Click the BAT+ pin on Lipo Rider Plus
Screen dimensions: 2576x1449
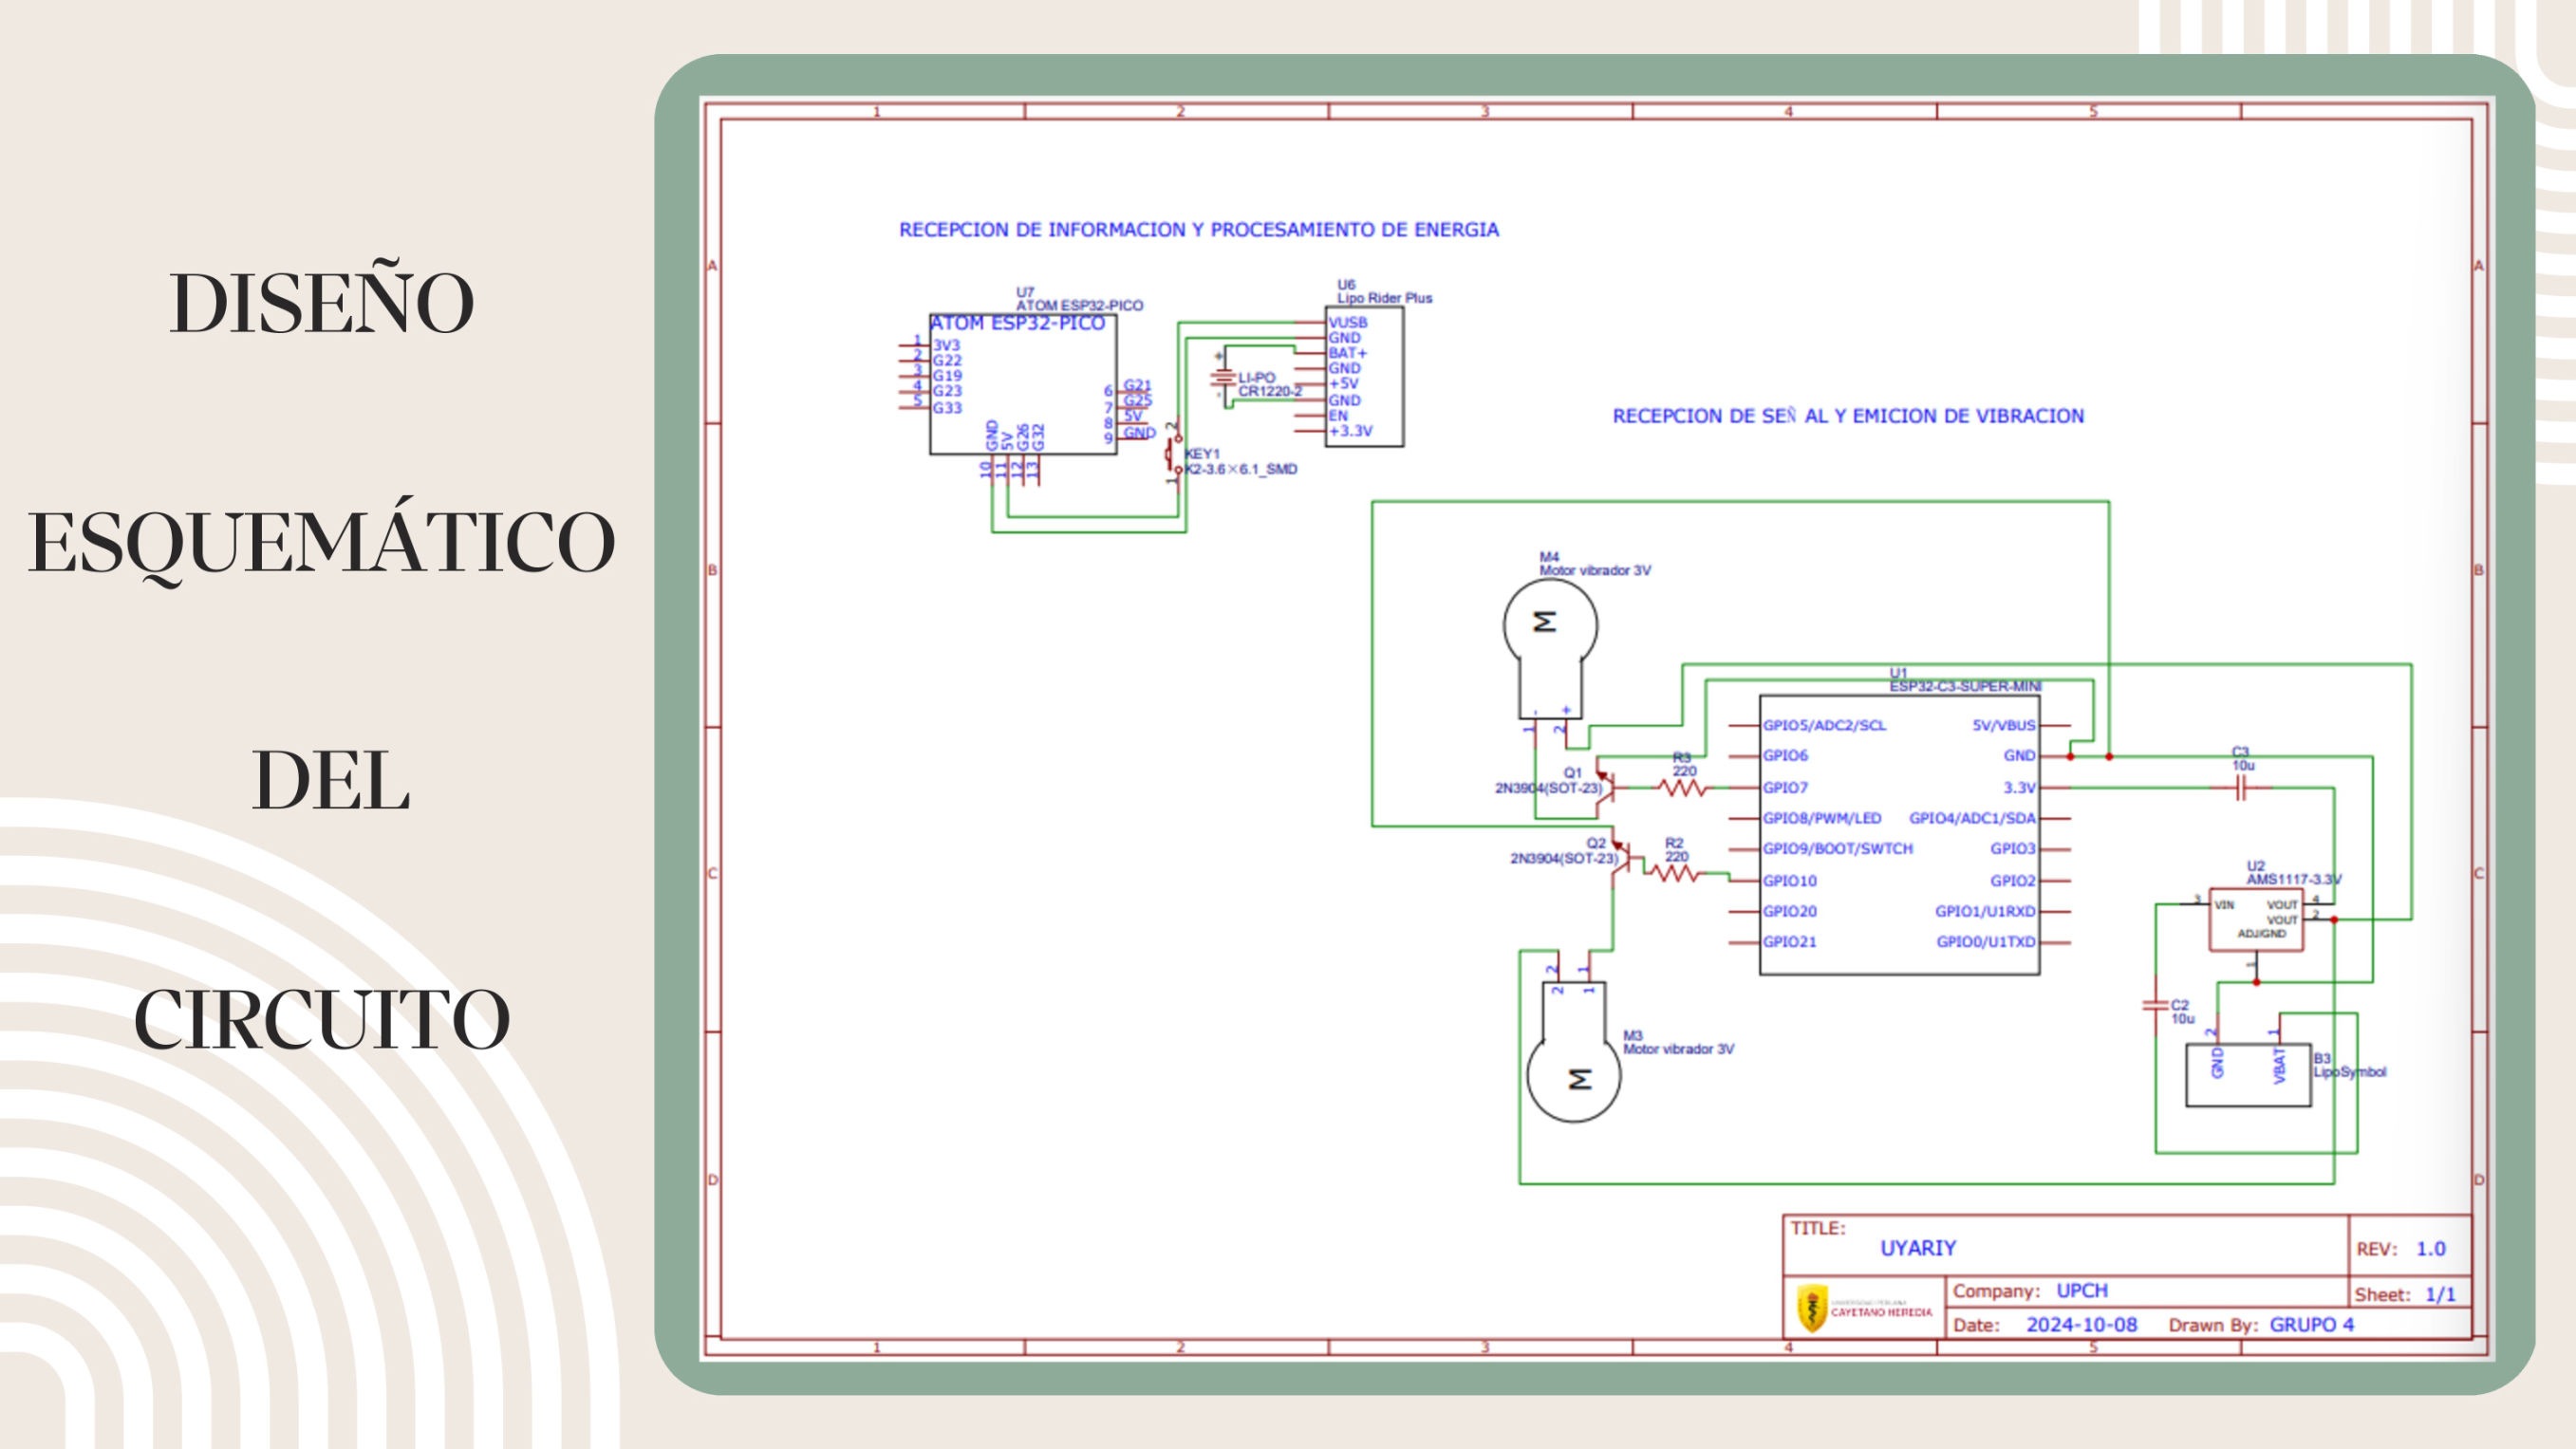click(1348, 353)
